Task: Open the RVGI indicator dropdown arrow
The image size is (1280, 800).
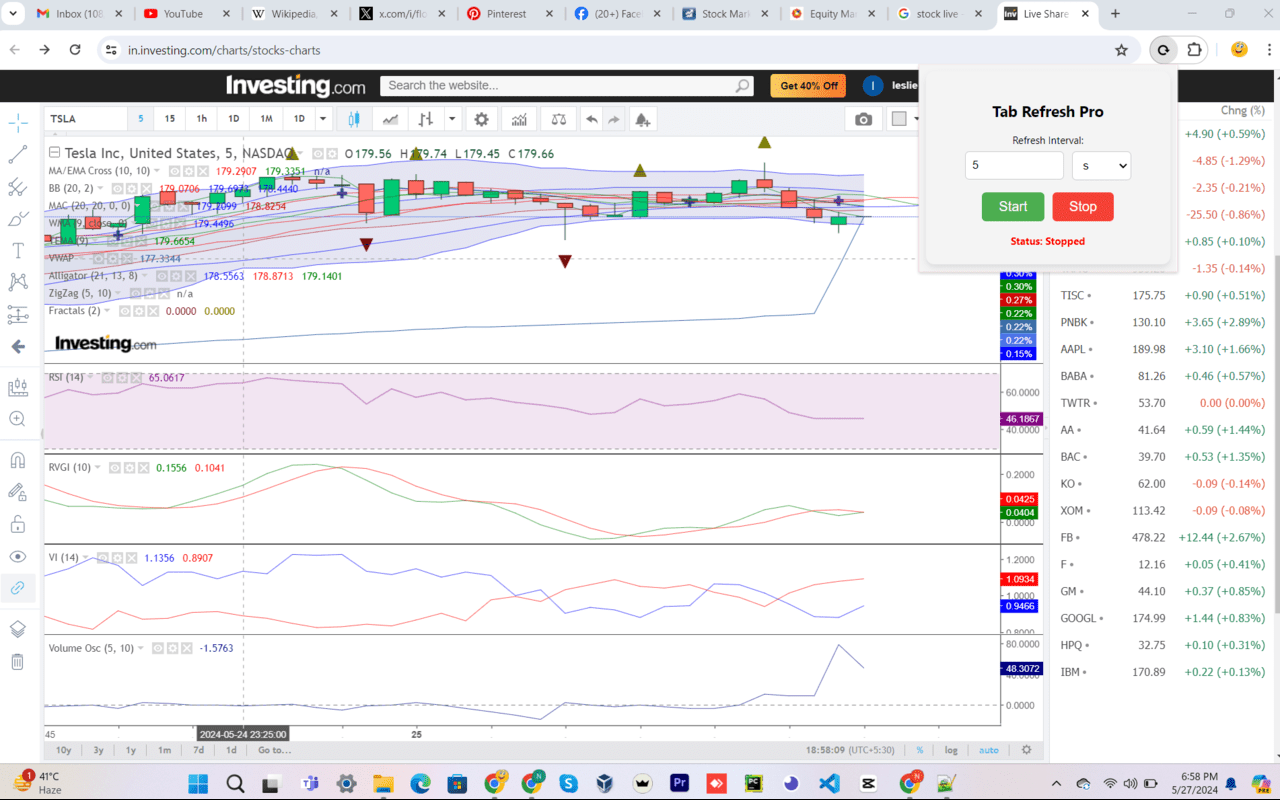Action: 100,468
